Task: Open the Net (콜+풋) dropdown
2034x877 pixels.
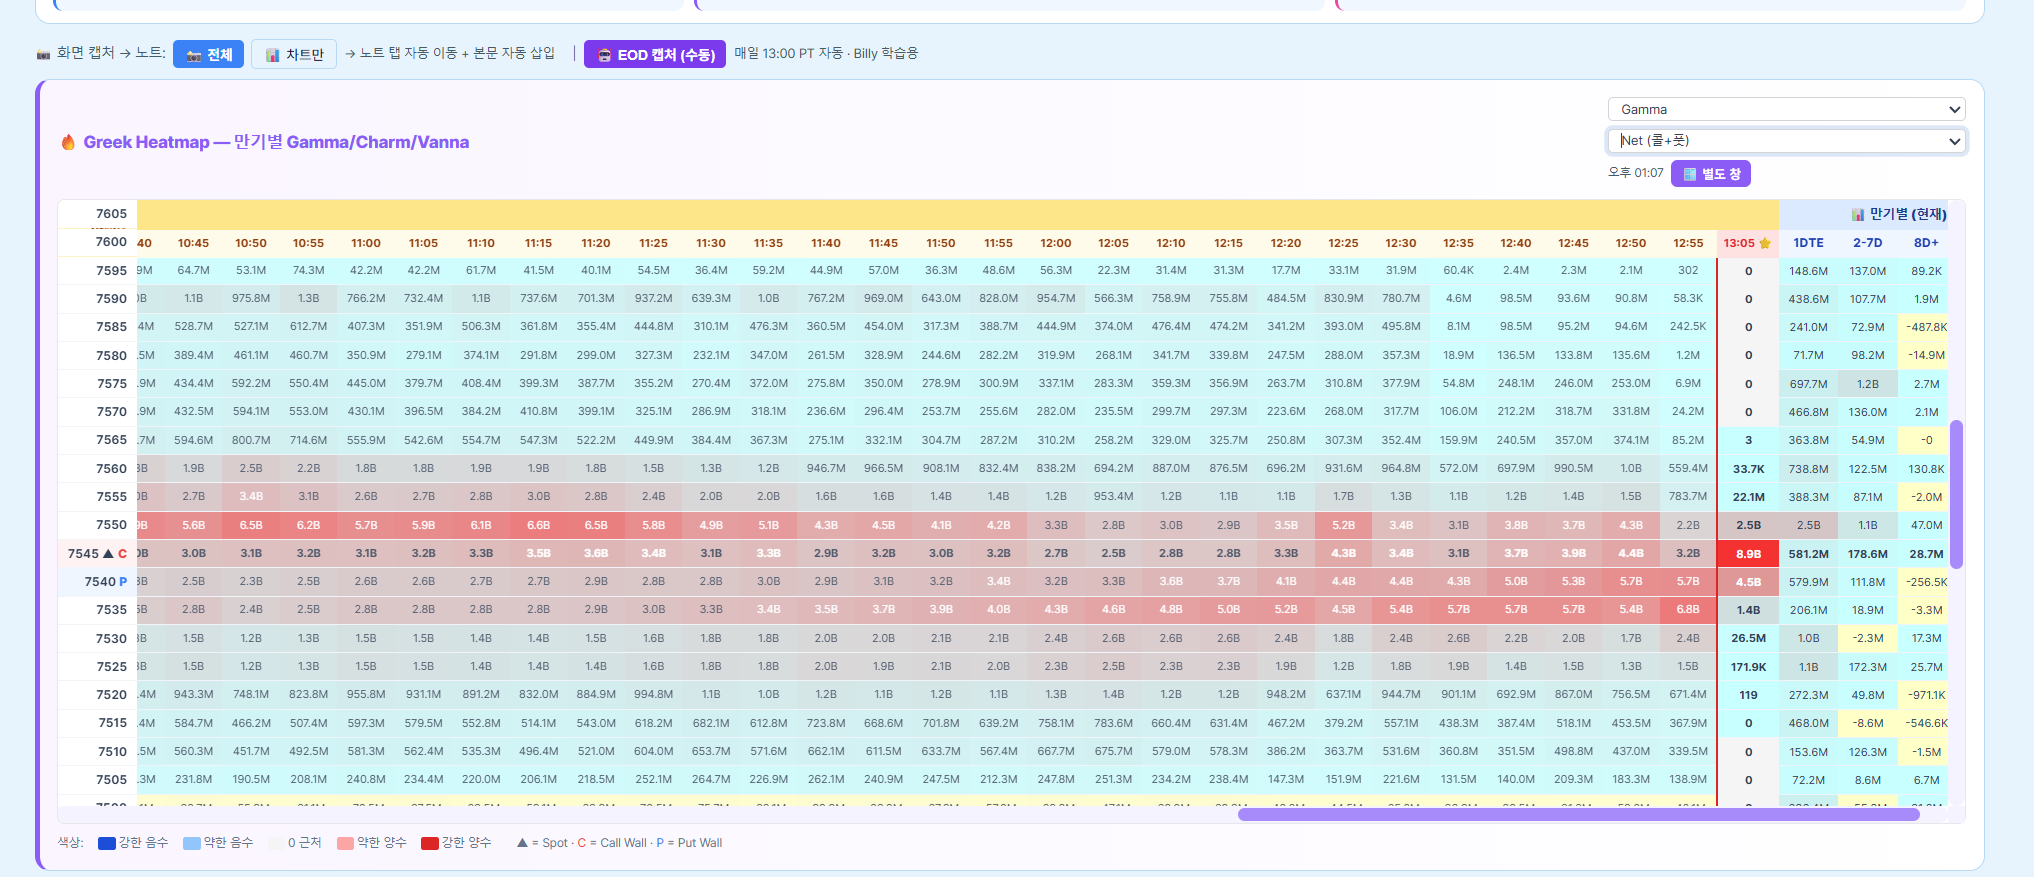Action: pyautogui.click(x=1786, y=141)
